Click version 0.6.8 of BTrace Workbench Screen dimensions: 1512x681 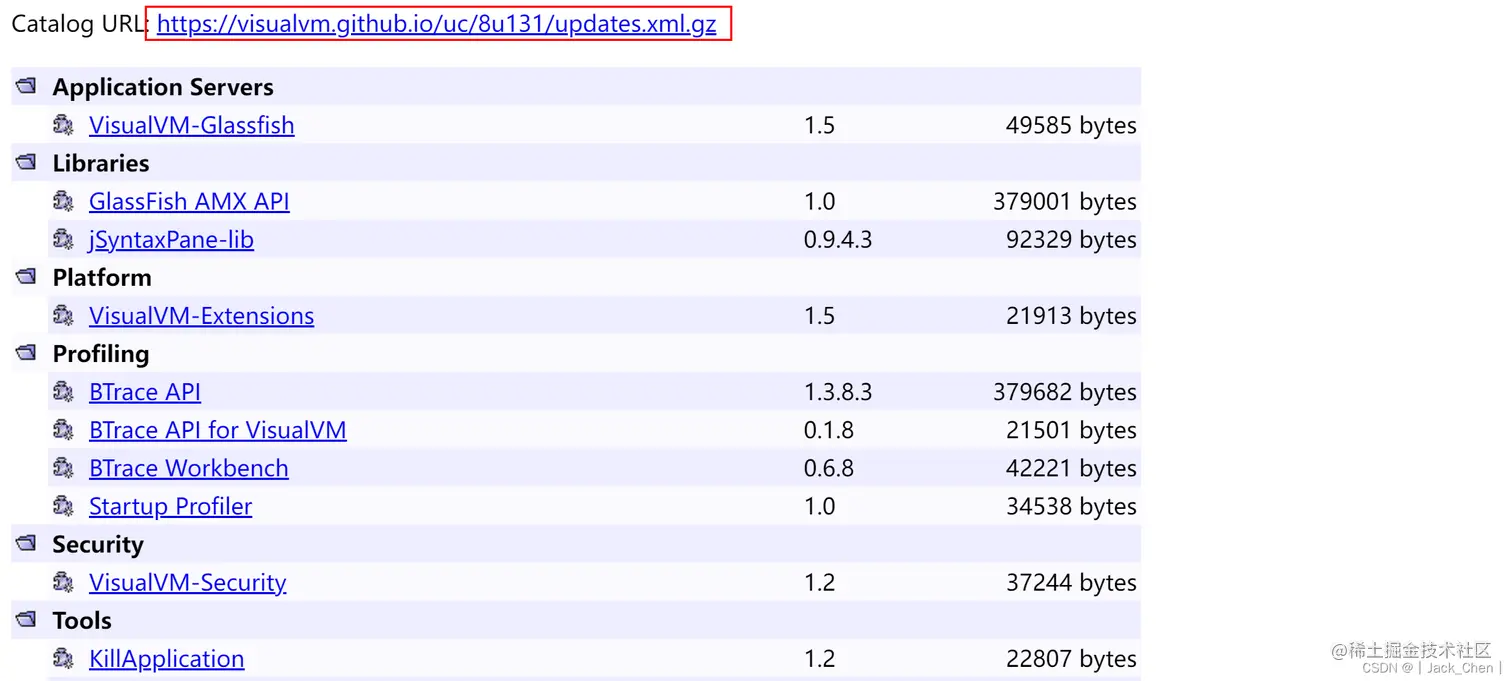pos(829,468)
